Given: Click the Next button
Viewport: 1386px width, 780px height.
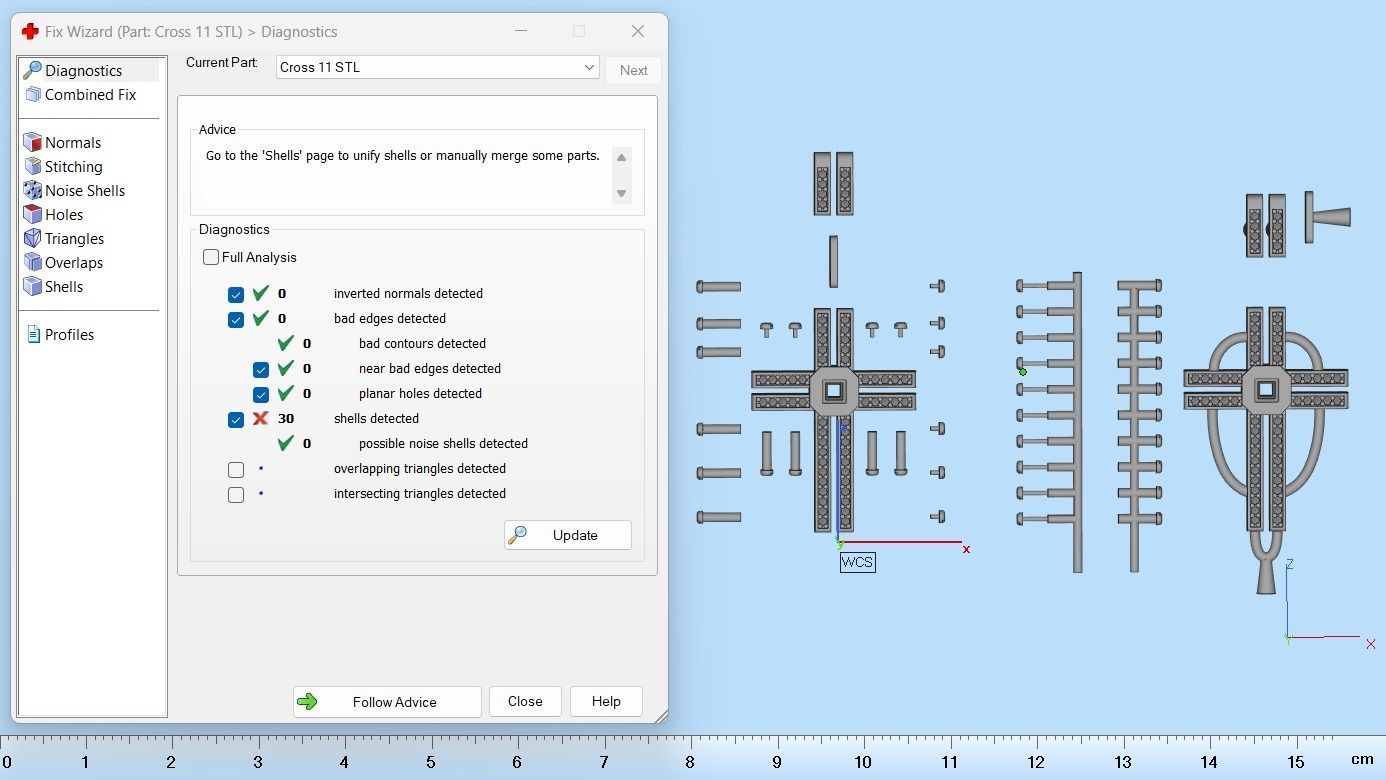Looking at the screenshot, I should point(633,70).
